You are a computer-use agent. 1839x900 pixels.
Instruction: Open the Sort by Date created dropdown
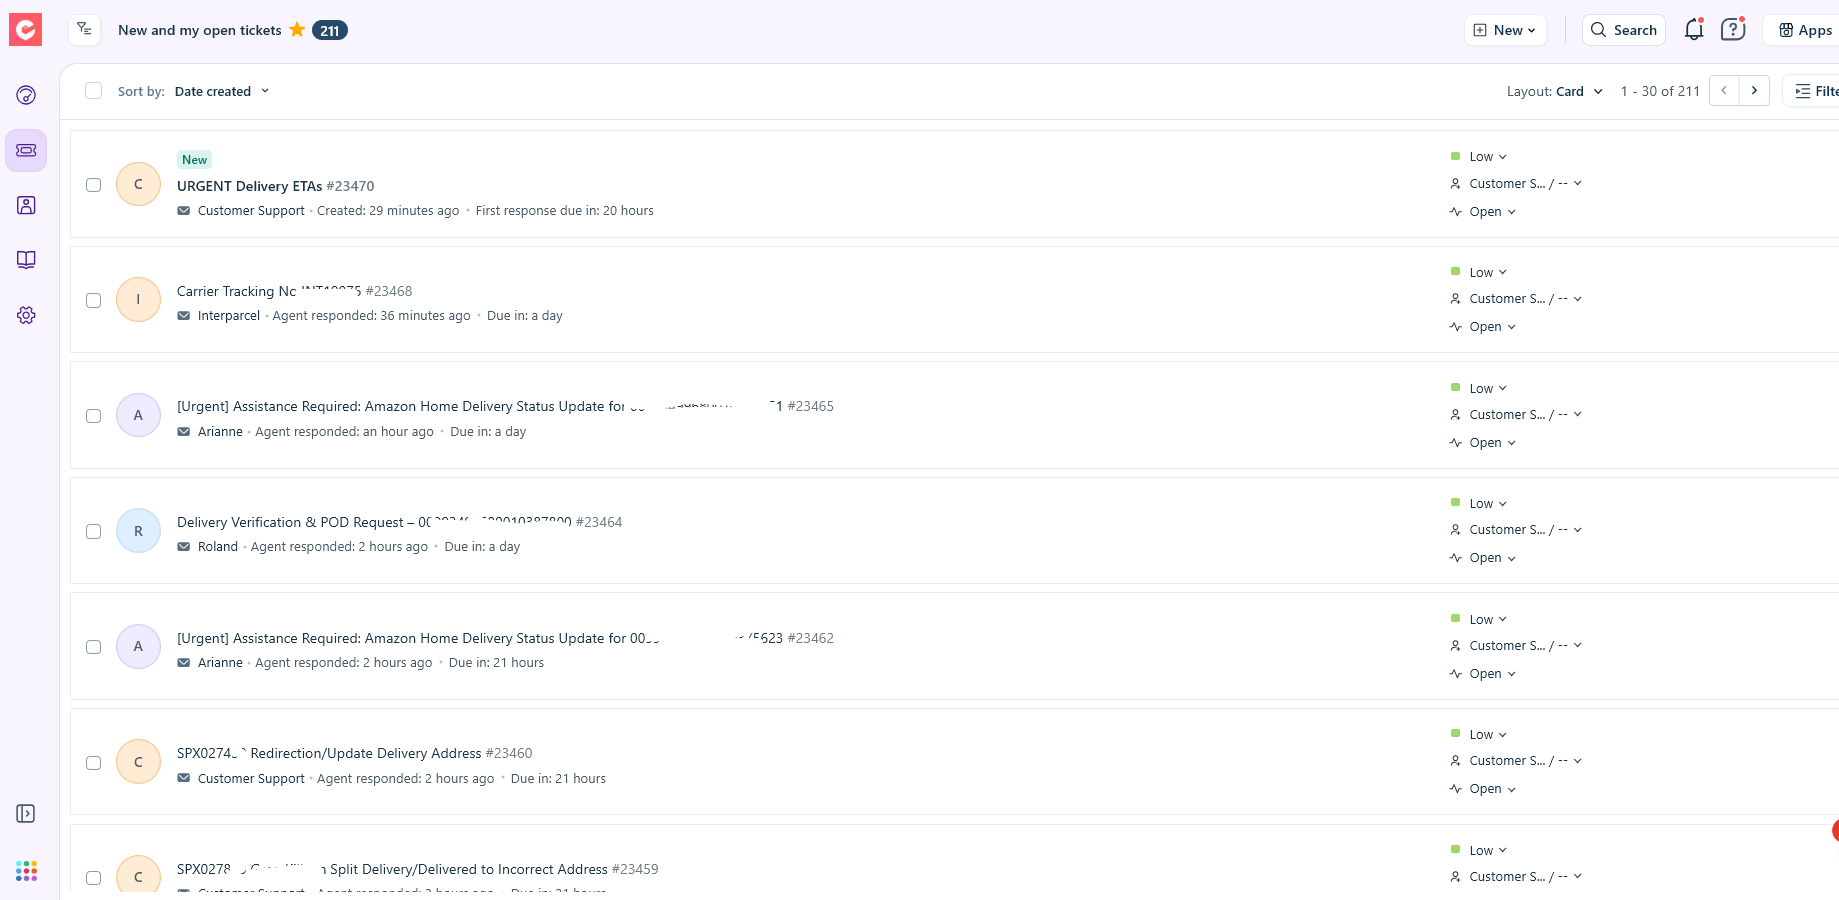[x=221, y=91]
